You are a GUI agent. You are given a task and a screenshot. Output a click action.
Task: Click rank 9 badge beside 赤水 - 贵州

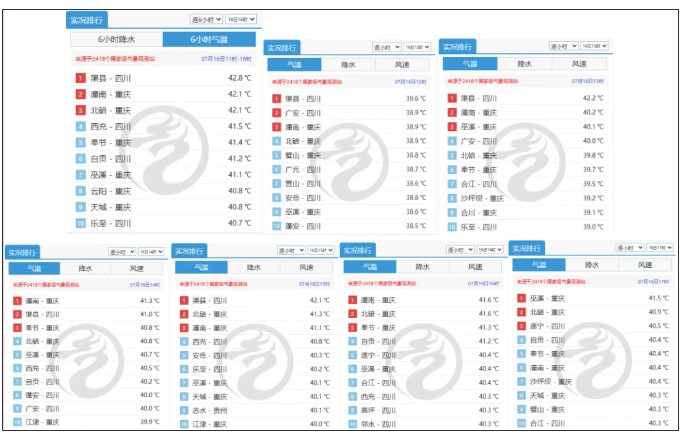(184, 411)
